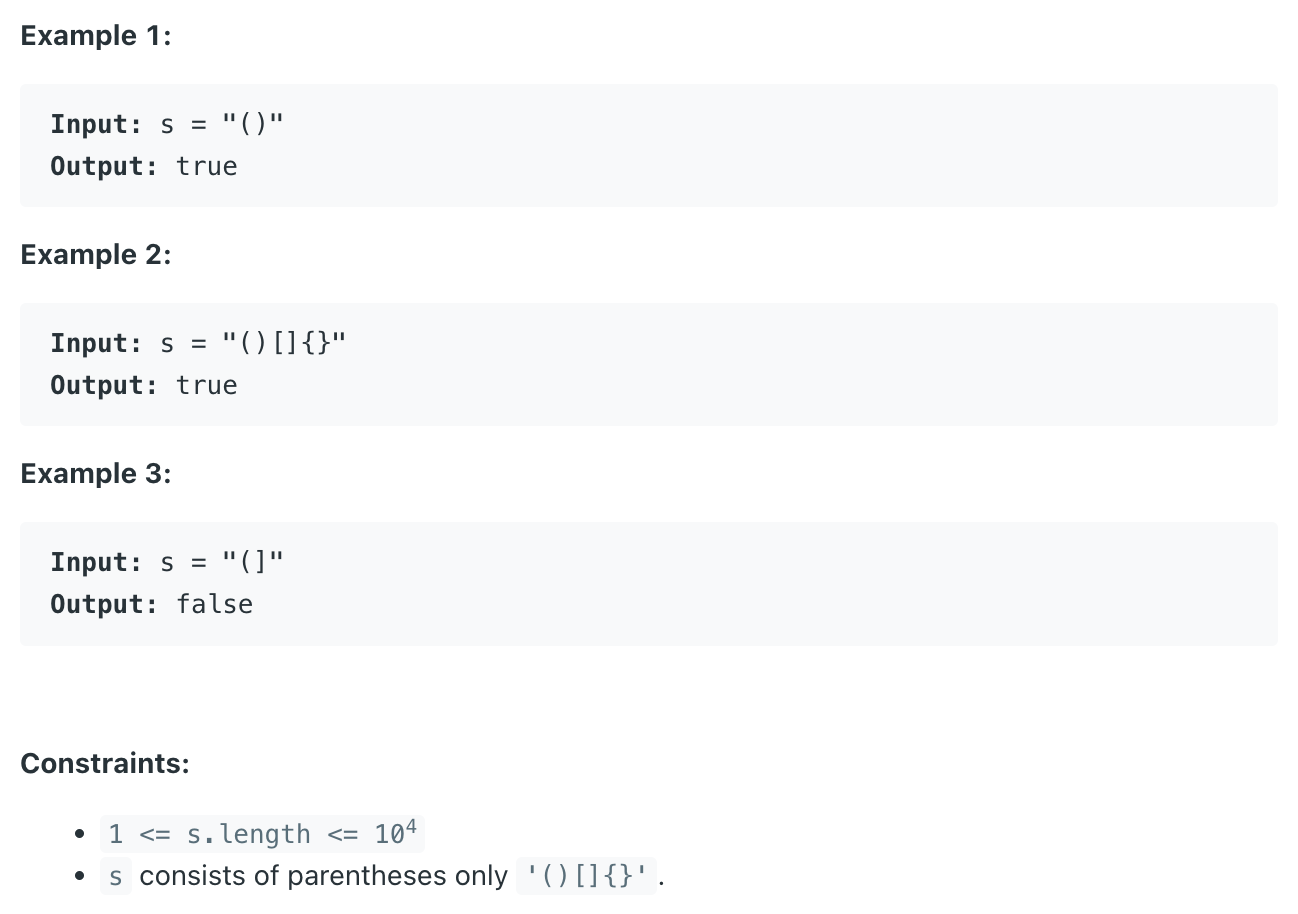Click the "1 <= s.length <= 10^4" constraint code
Image resolution: width=1298 pixels, height=914 pixels.
point(262,833)
